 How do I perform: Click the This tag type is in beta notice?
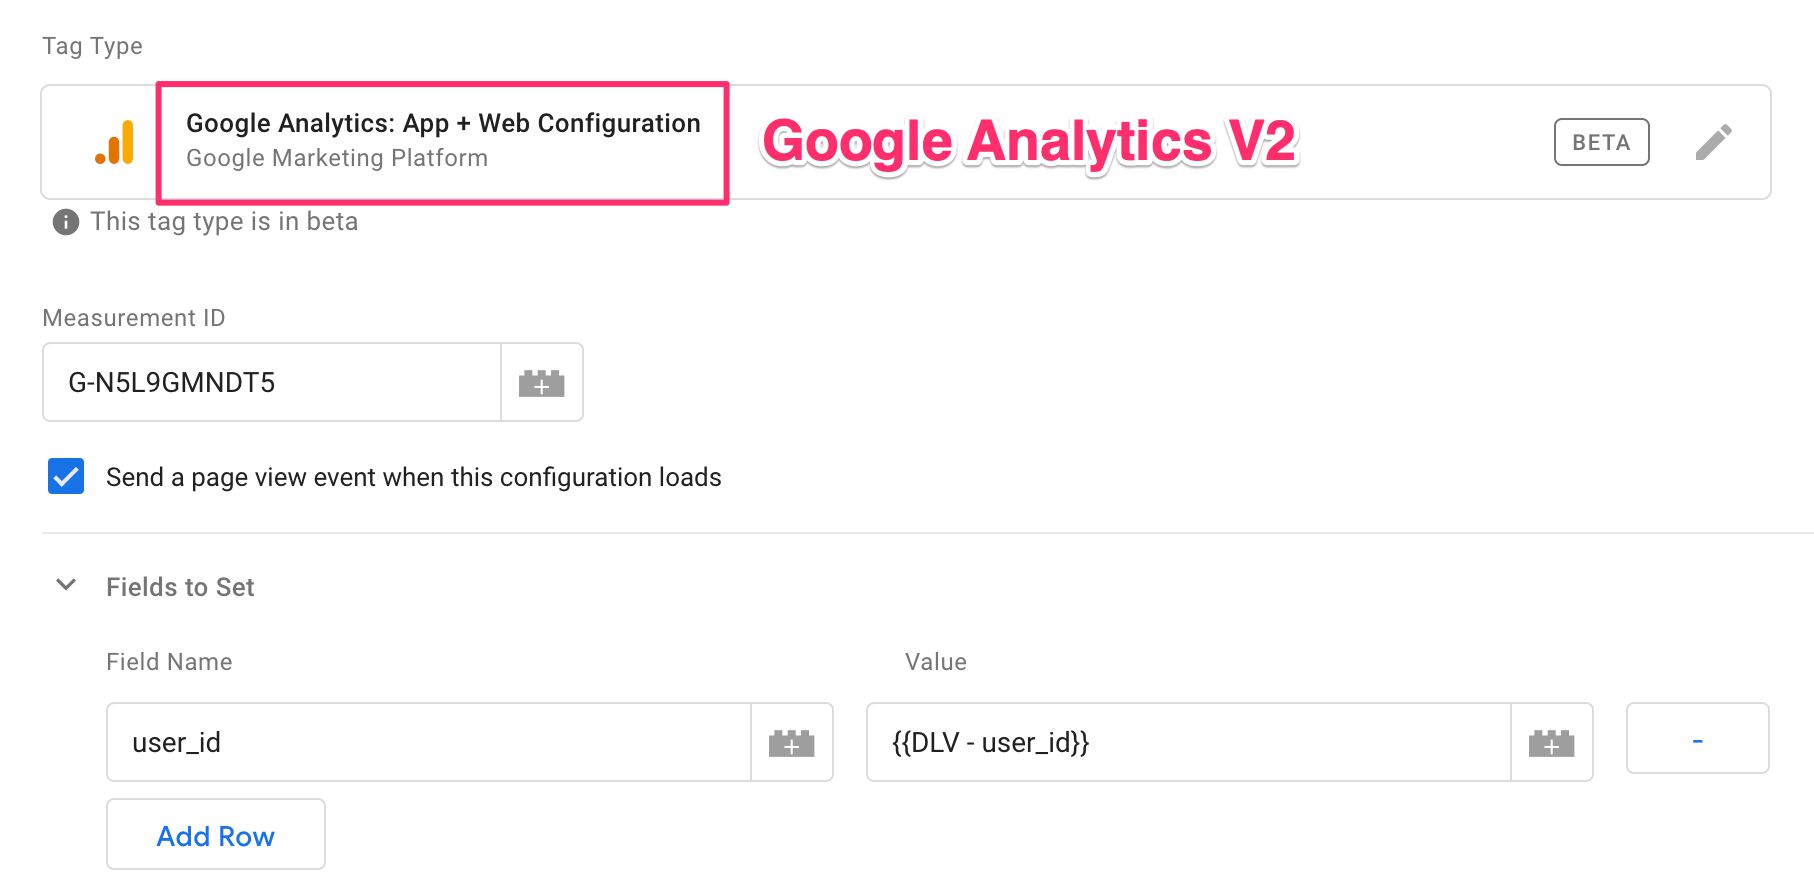tap(224, 221)
